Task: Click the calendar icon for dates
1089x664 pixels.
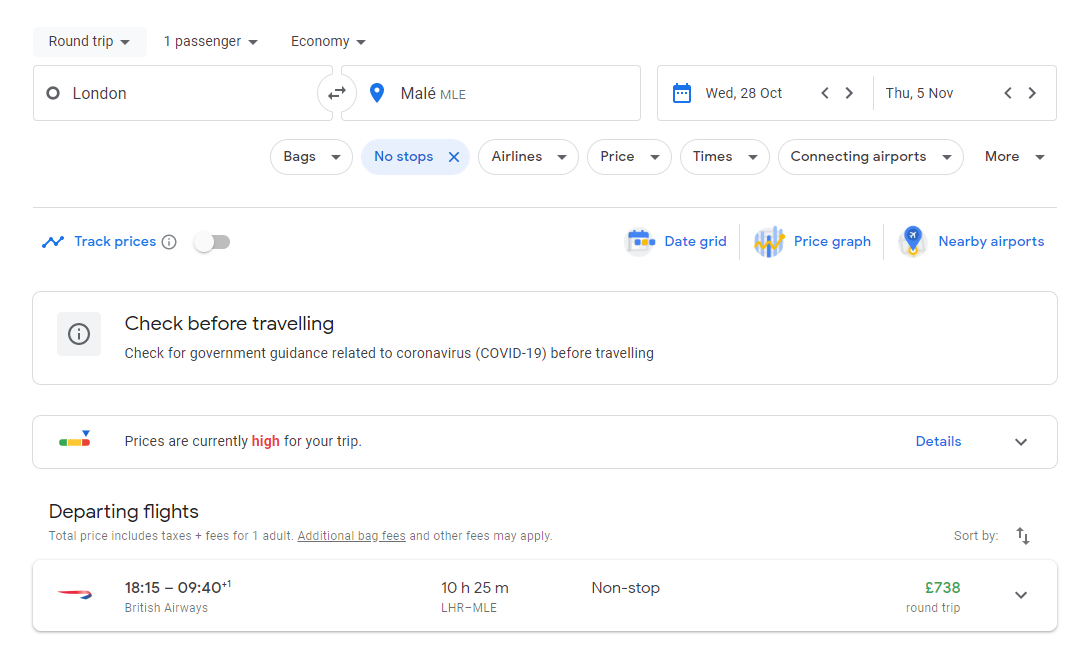Action: coord(682,93)
